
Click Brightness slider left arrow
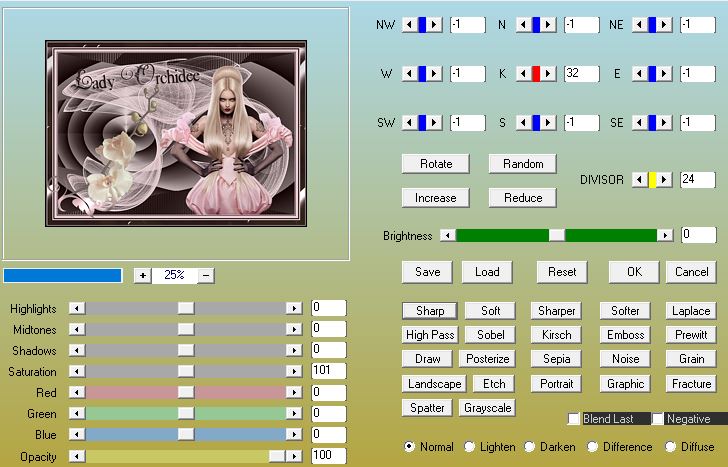448,235
